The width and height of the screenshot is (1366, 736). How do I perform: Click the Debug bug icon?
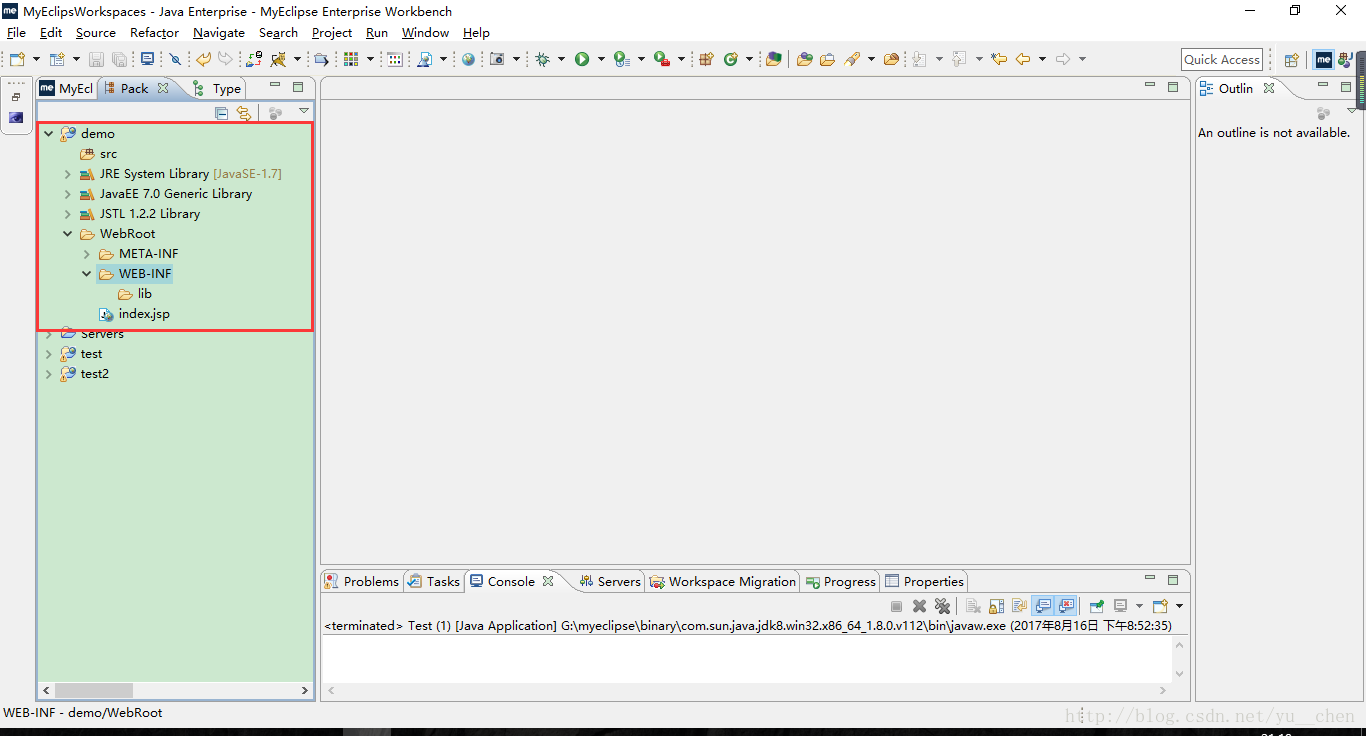(542, 59)
